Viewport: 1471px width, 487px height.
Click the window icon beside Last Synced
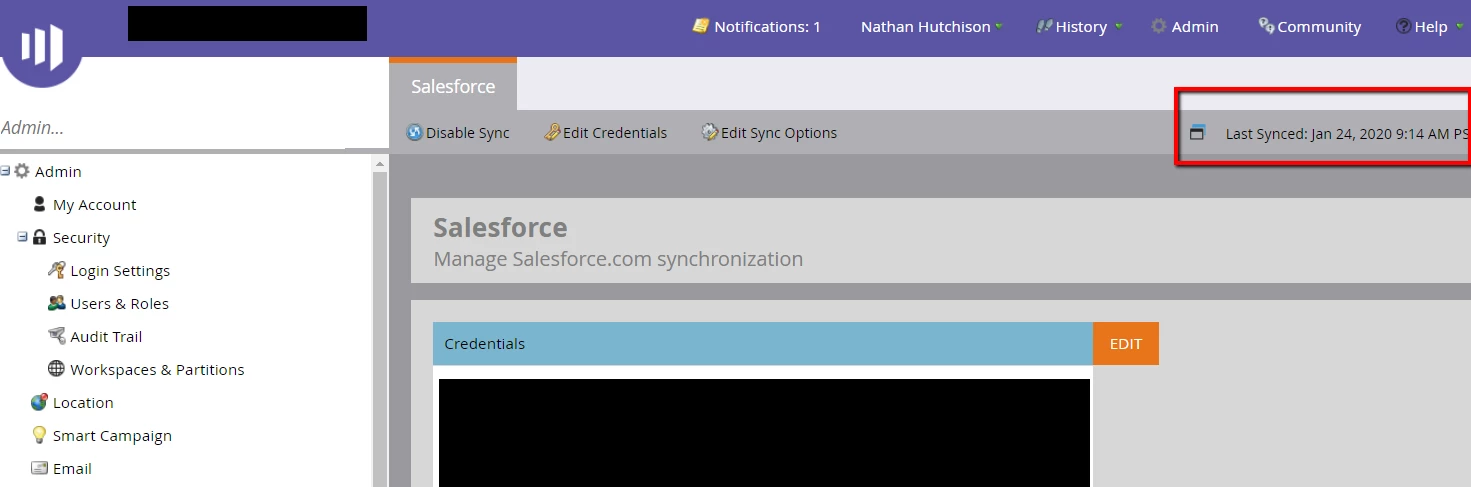pos(1197,133)
